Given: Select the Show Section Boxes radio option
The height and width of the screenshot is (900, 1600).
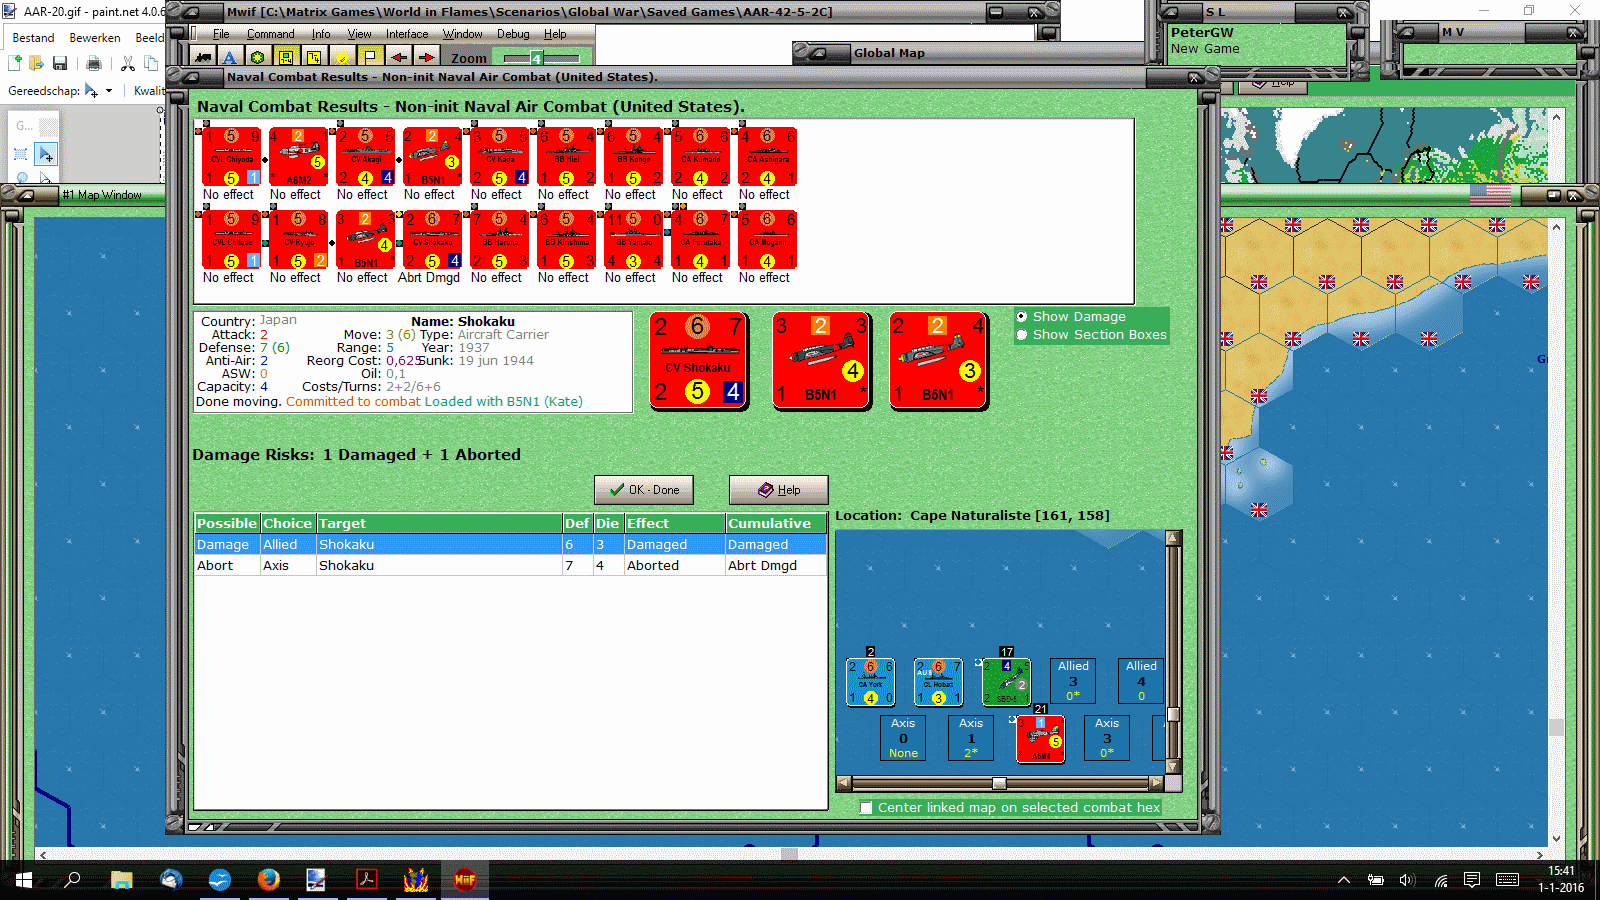Looking at the screenshot, I should pyautogui.click(x=1022, y=335).
